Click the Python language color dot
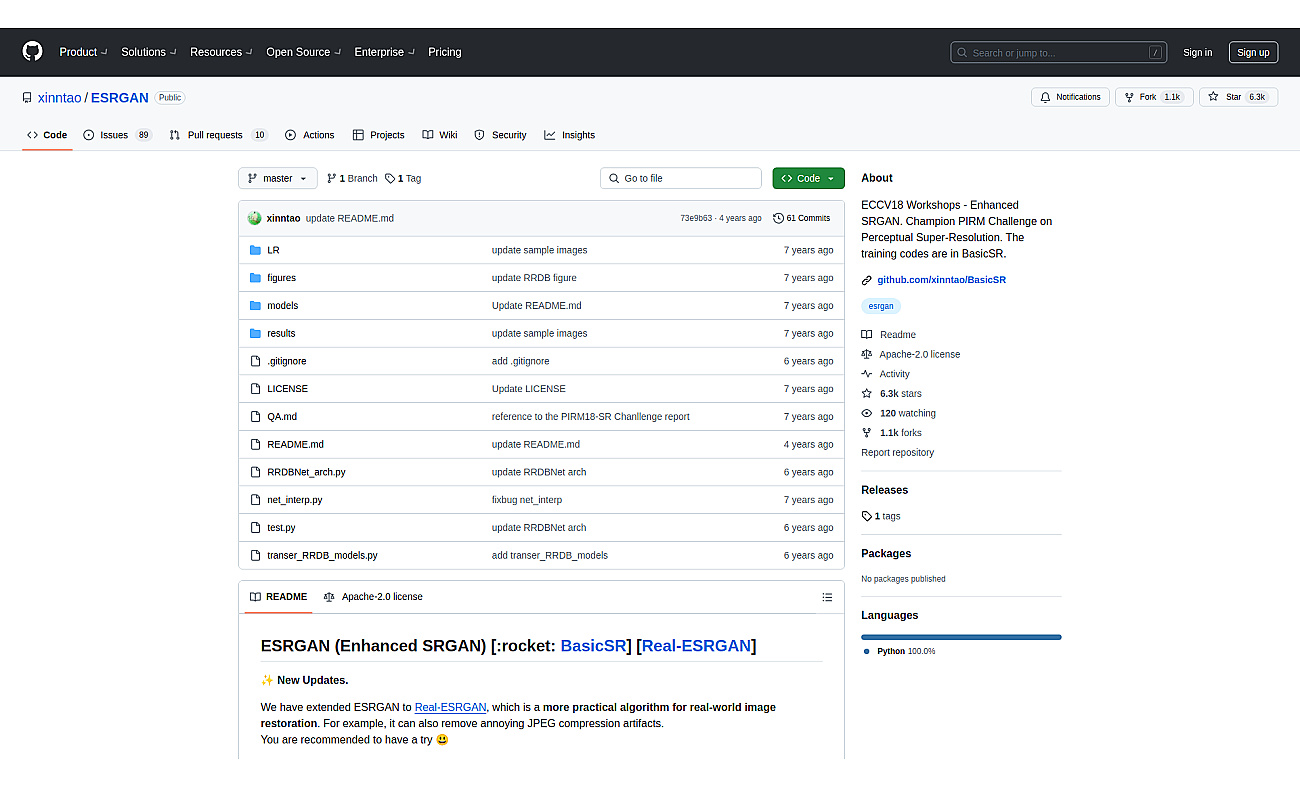 click(866, 651)
